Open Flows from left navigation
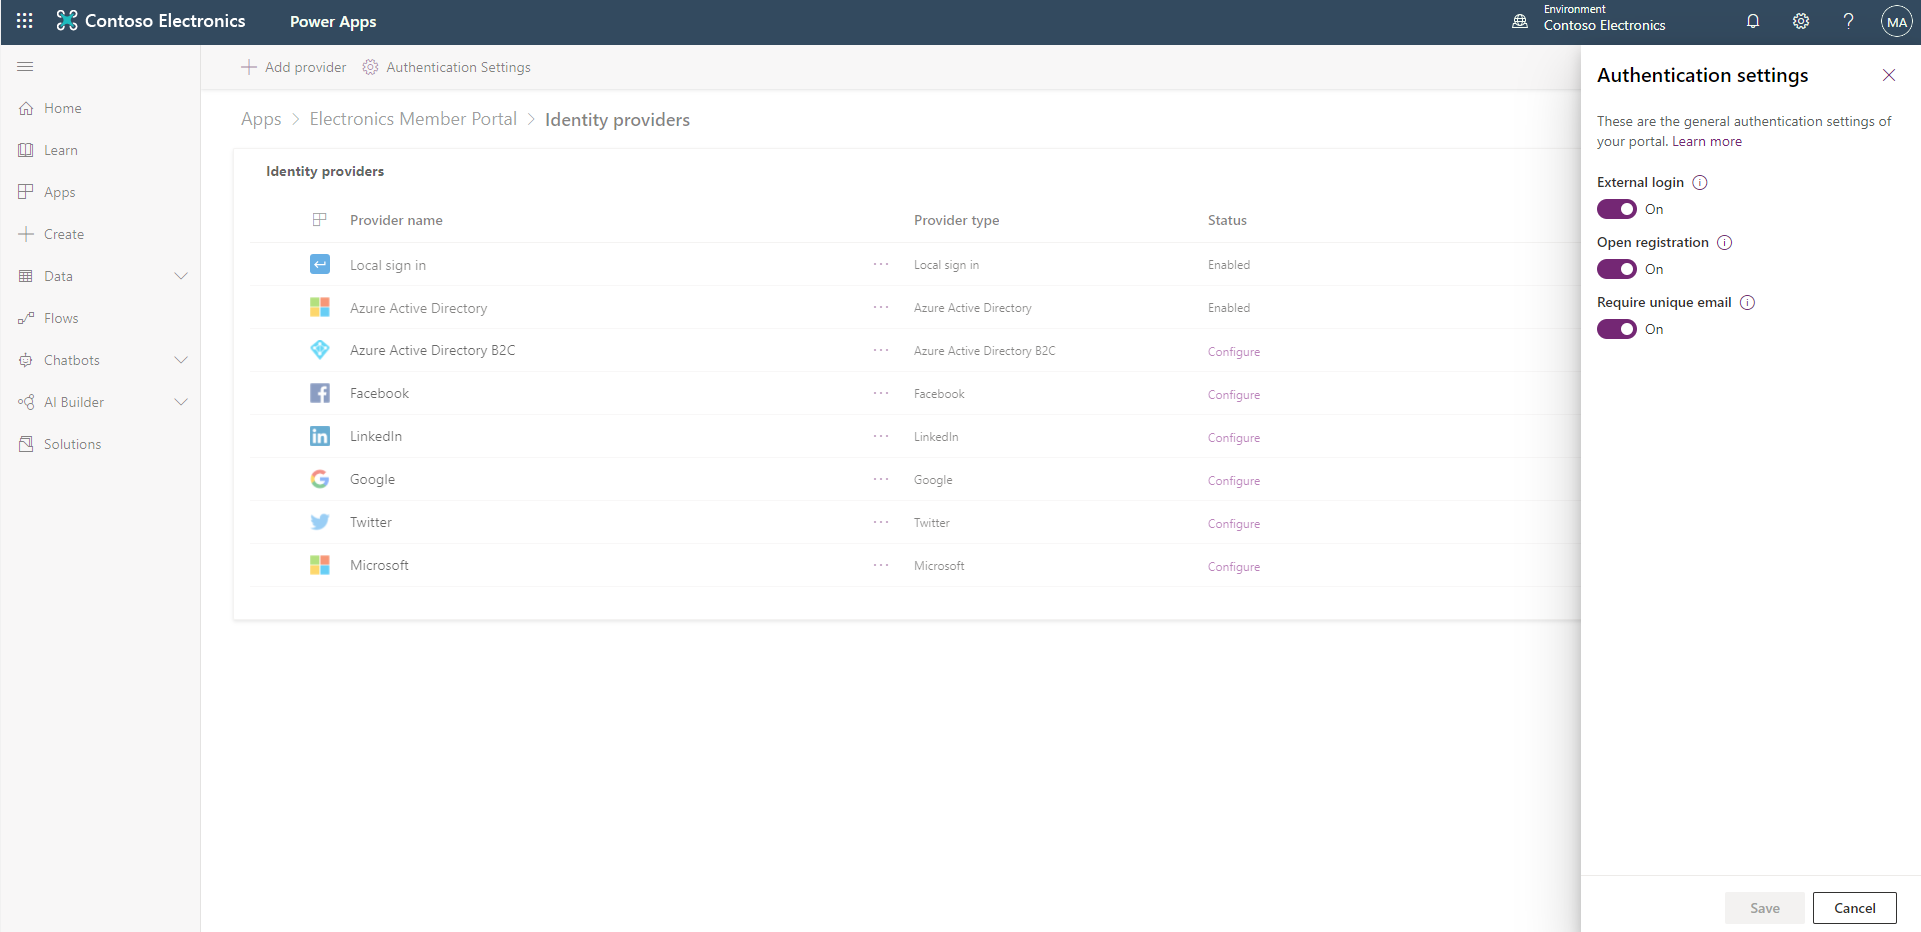Image resolution: width=1921 pixels, height=932 pixels. [61, 318]
